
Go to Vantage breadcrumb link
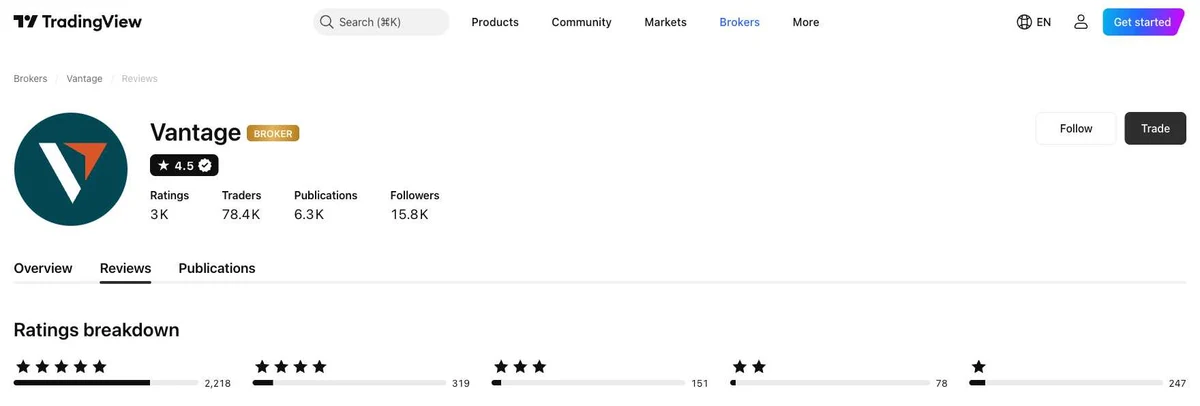point(84,78)
